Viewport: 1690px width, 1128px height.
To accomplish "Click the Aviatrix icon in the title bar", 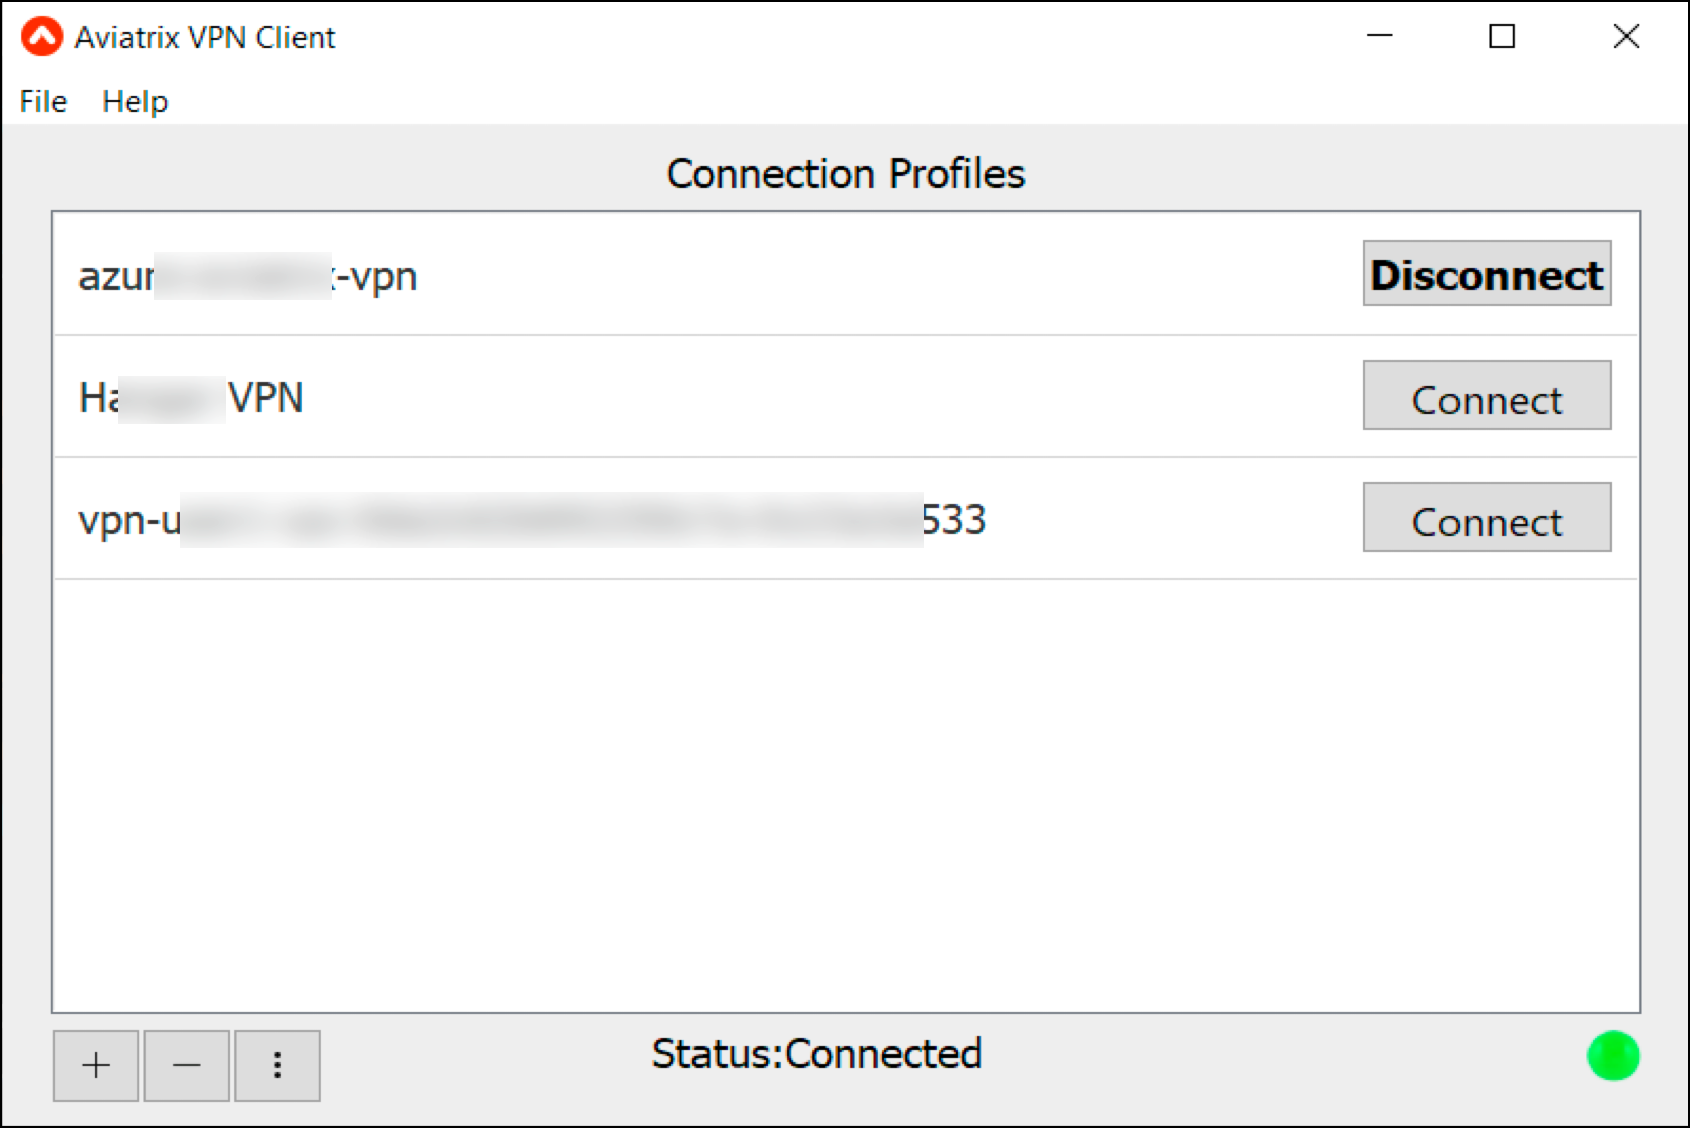I will click(39, 36).
